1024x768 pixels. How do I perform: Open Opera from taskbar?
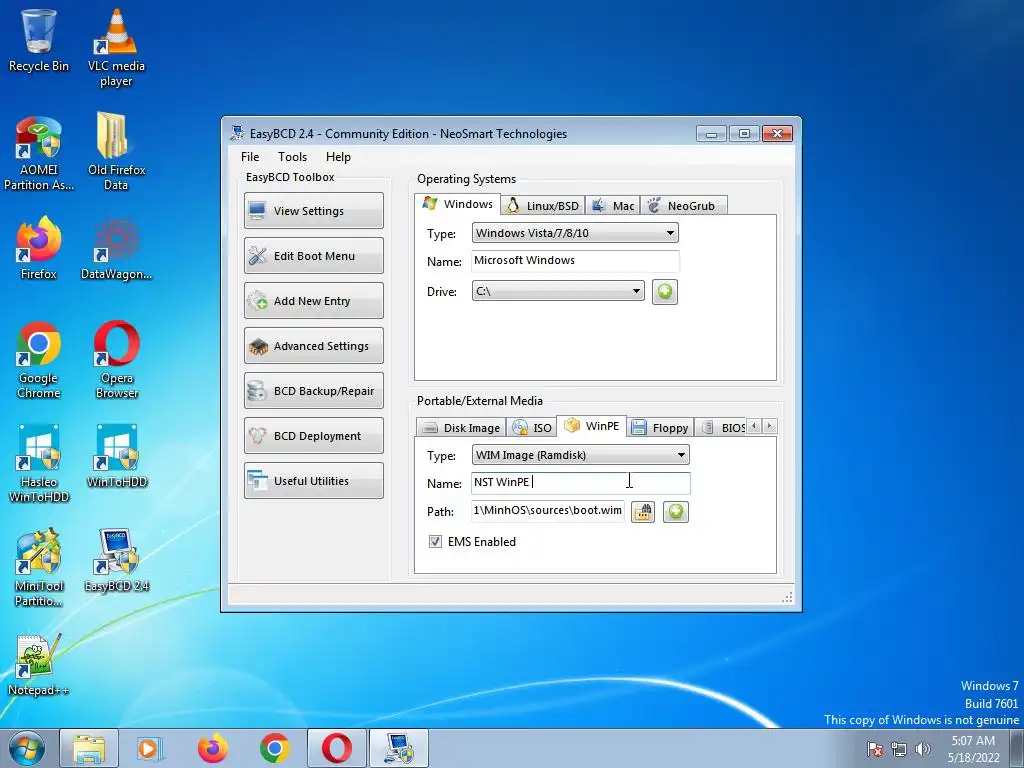pyautogui.click(x=336, y=748)
